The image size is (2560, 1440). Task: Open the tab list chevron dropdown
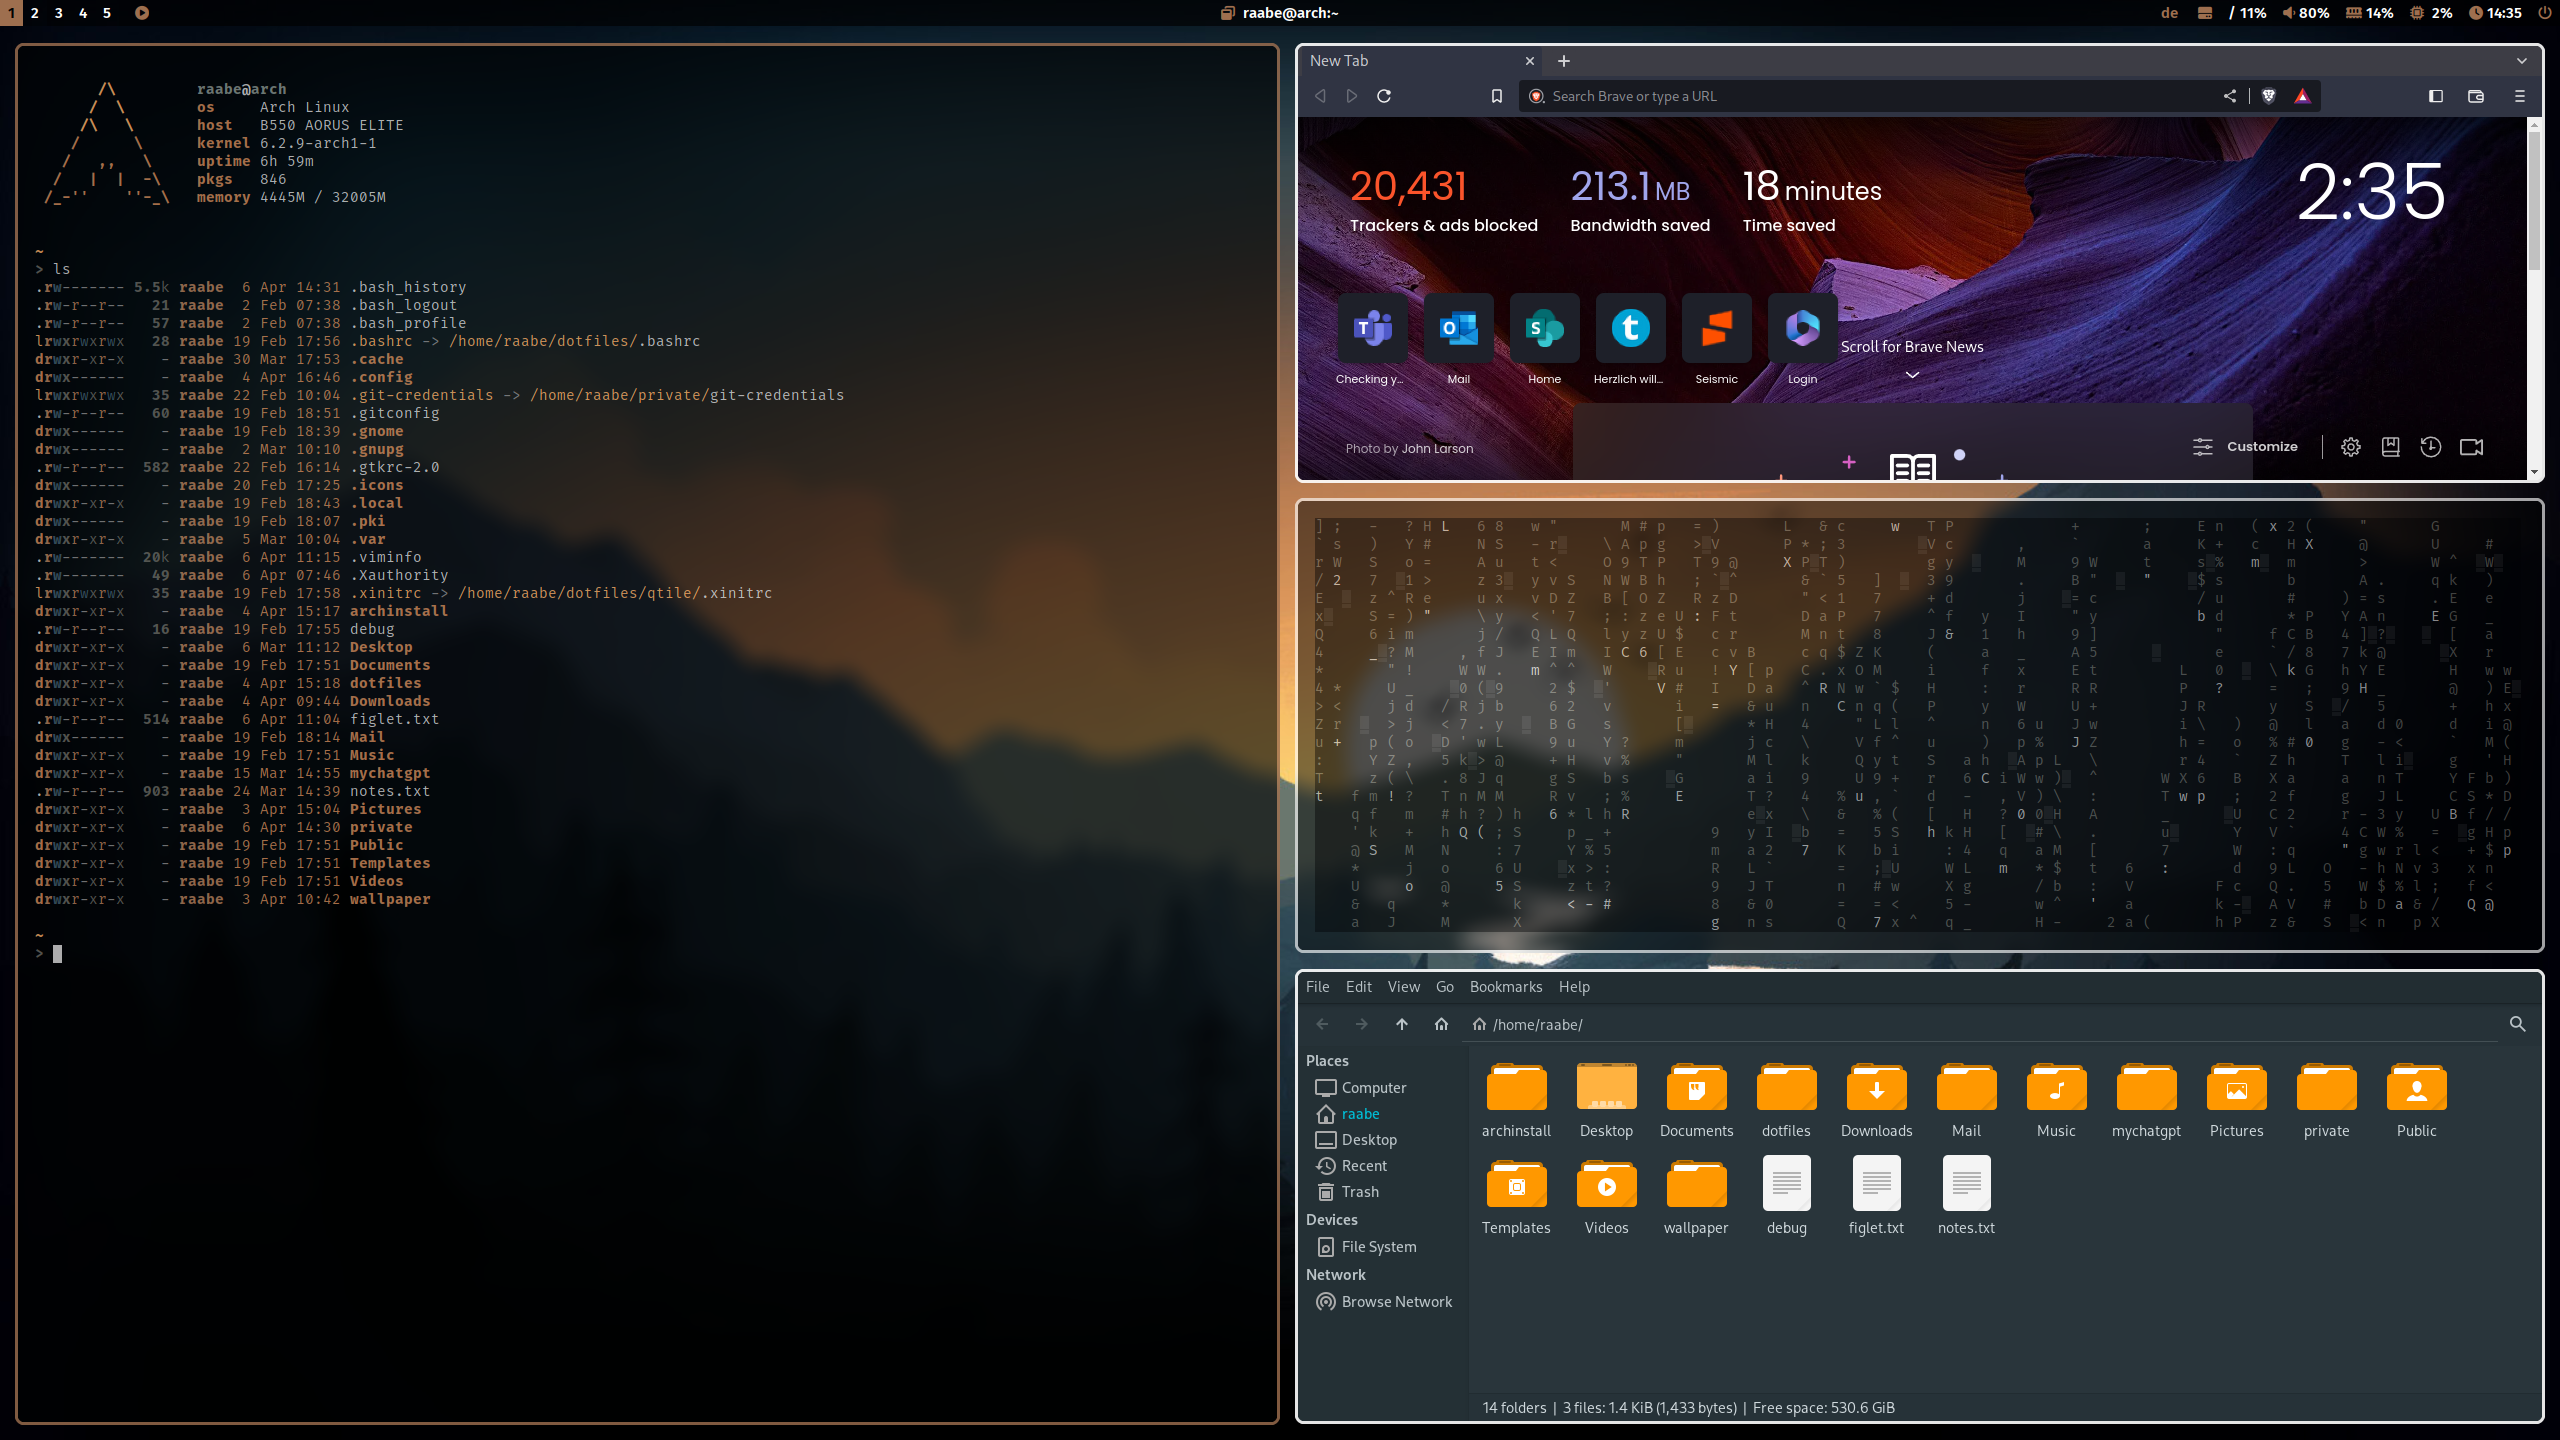pos(2522,61)
